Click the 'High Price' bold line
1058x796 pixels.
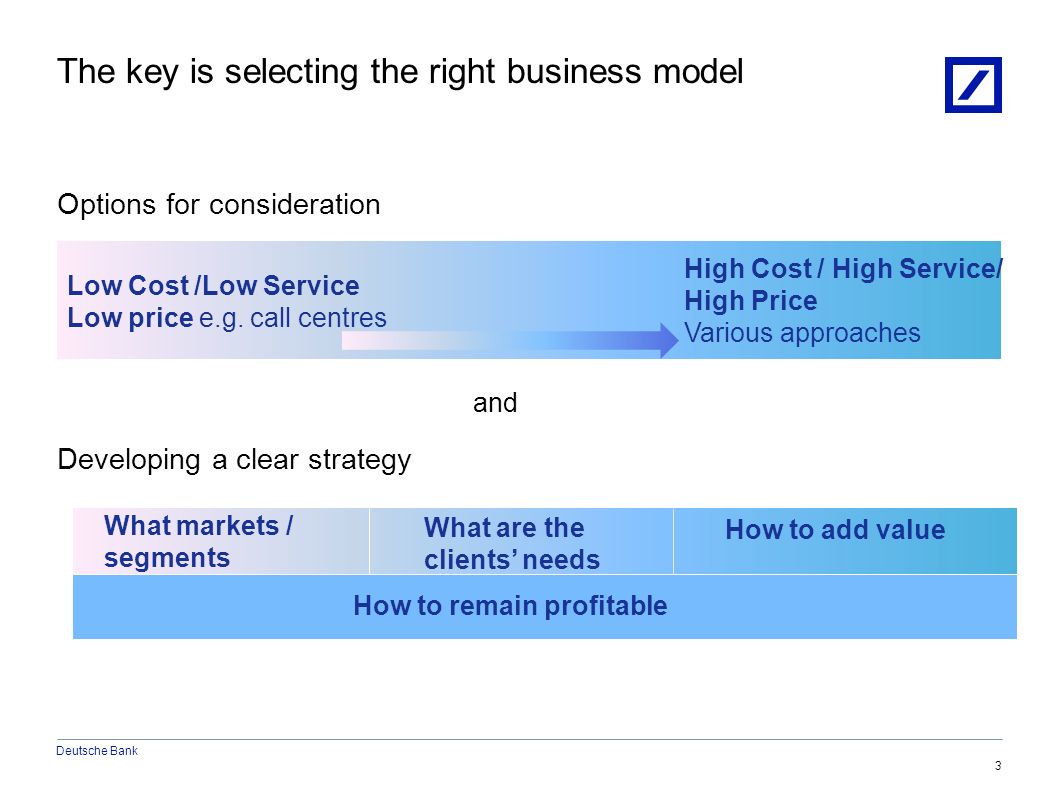point(750,300)
